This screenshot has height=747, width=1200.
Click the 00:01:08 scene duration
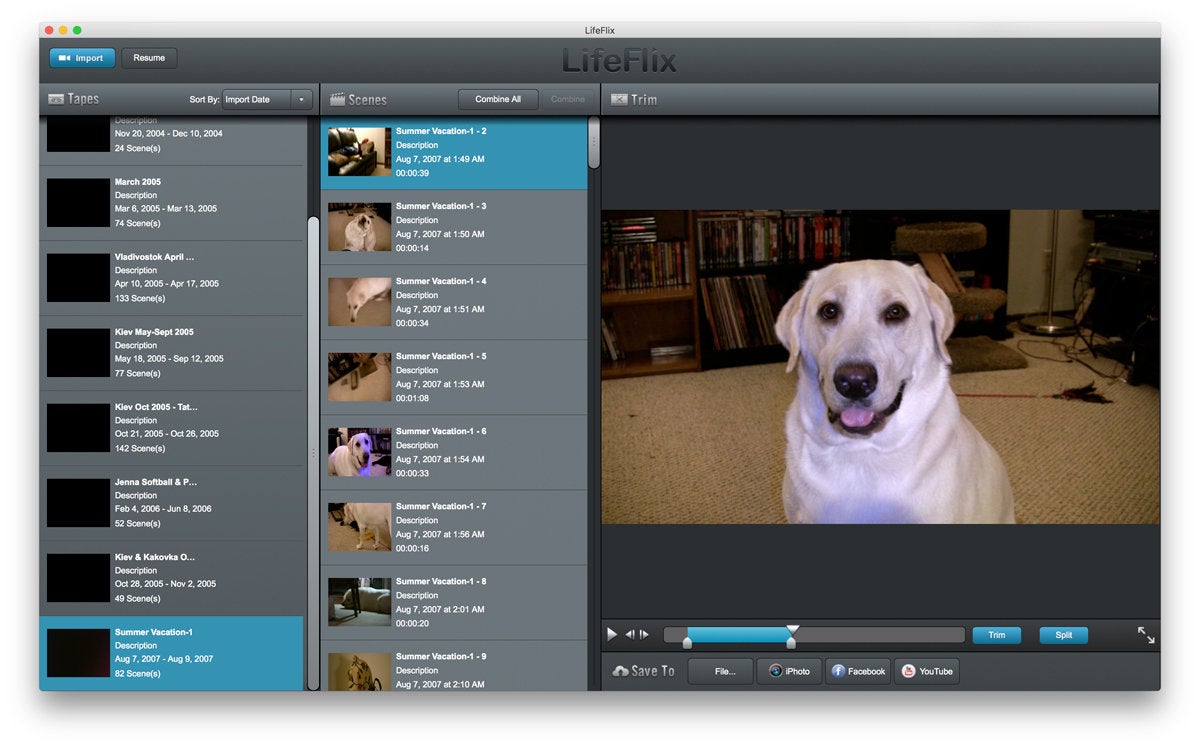412,398
